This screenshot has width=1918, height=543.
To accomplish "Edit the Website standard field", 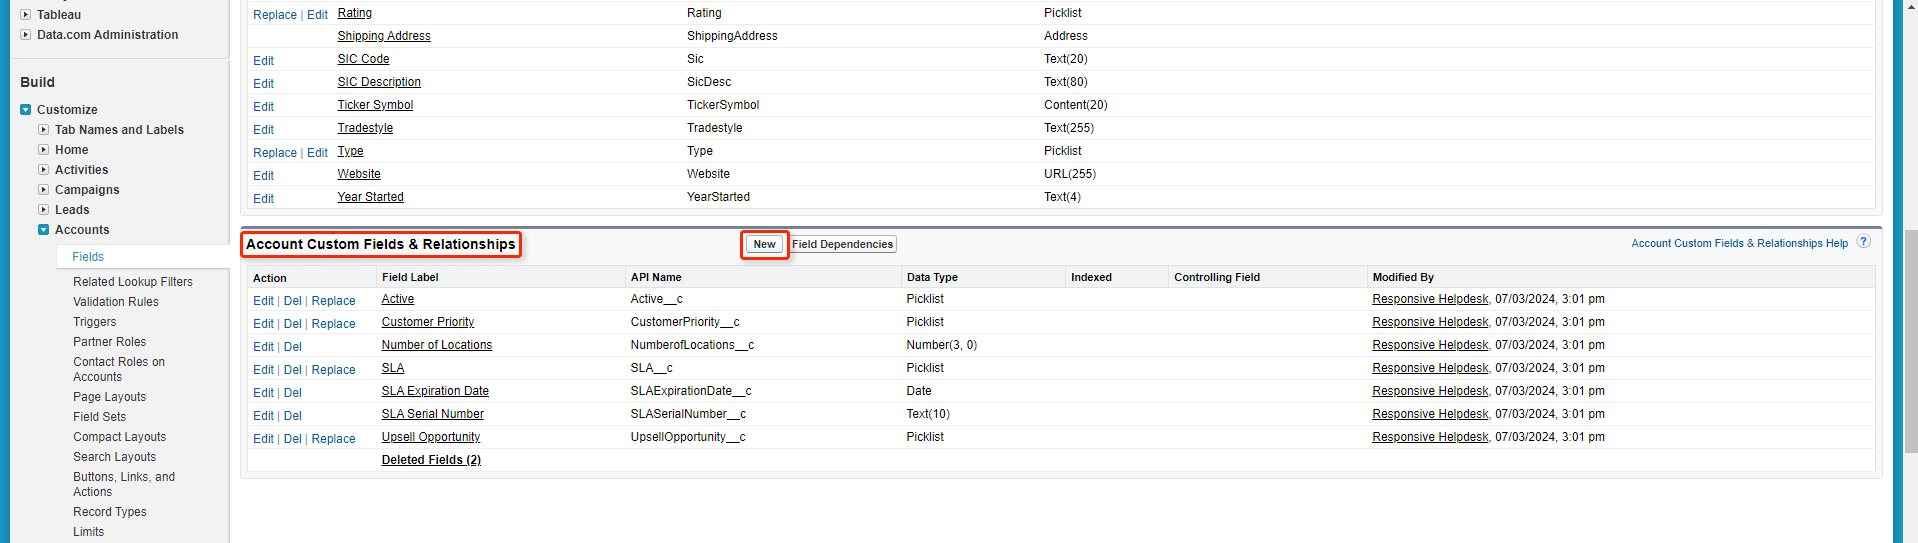I will tap(263, 176).
